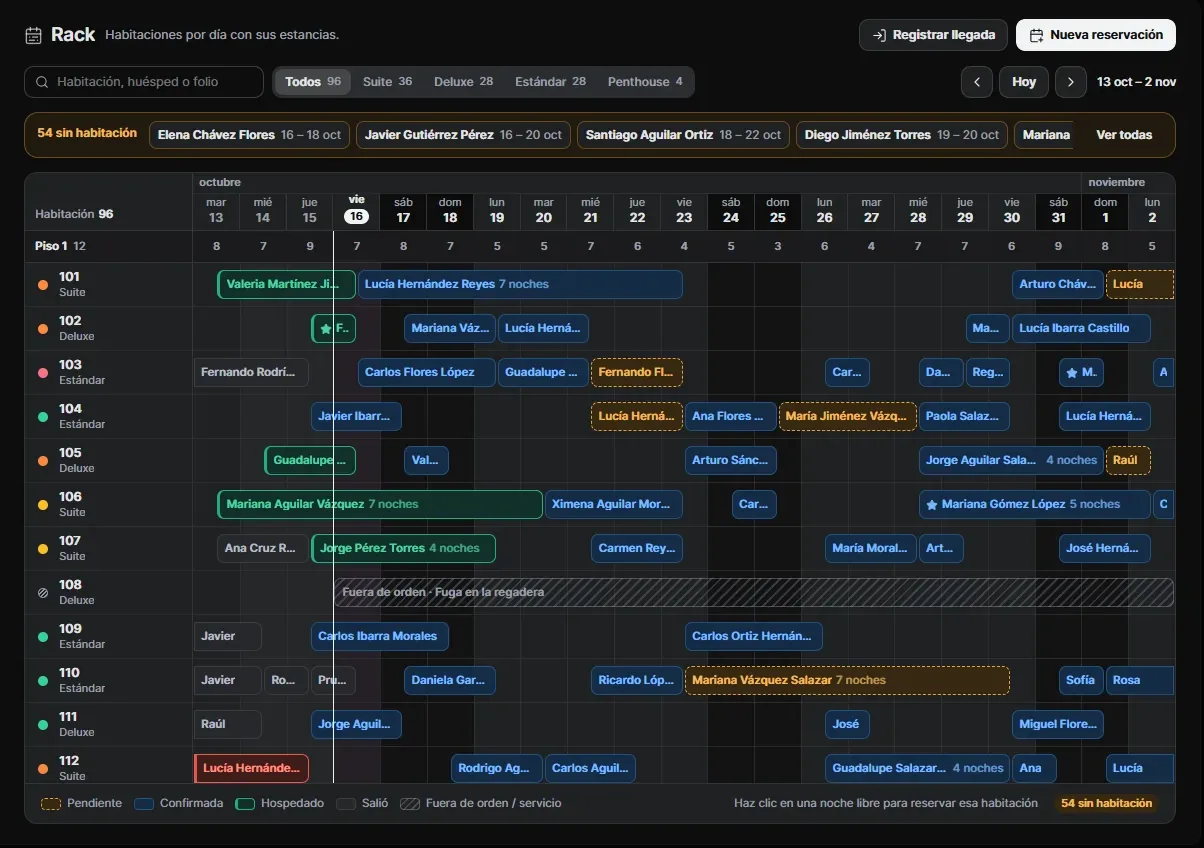The height and width of the screenshot is (848, 1204).
Task: Select Carlos Flores López booking in room 103
Action: click(427, 373)
